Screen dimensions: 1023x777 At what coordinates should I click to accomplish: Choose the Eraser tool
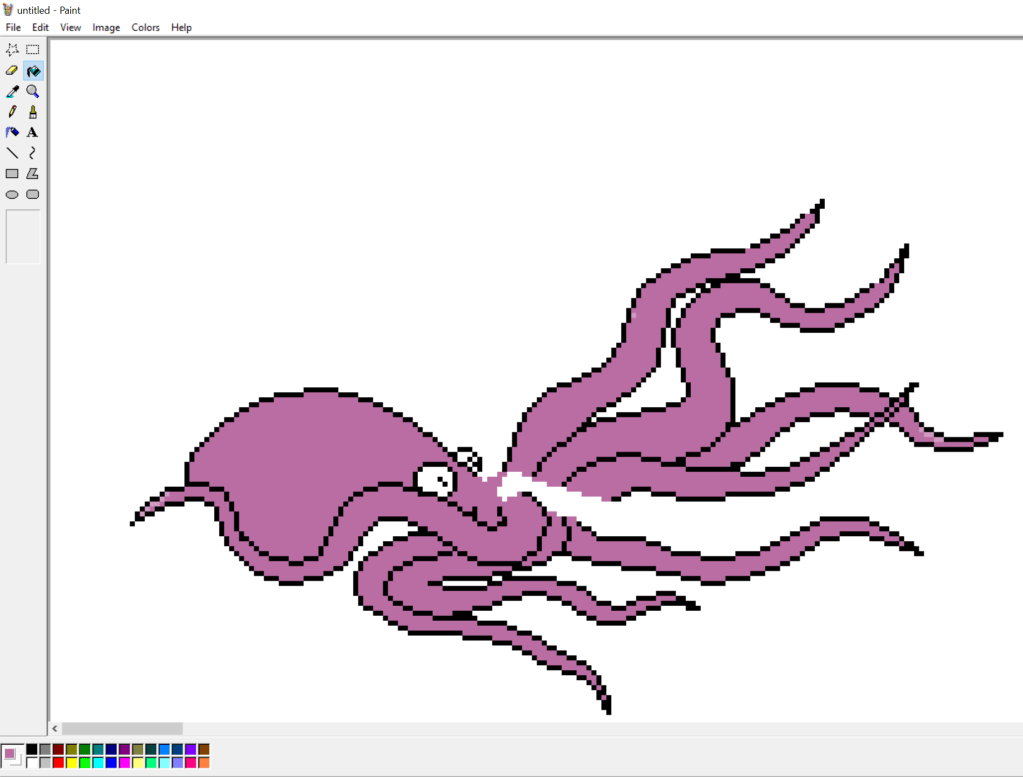[x=12, y=70]
